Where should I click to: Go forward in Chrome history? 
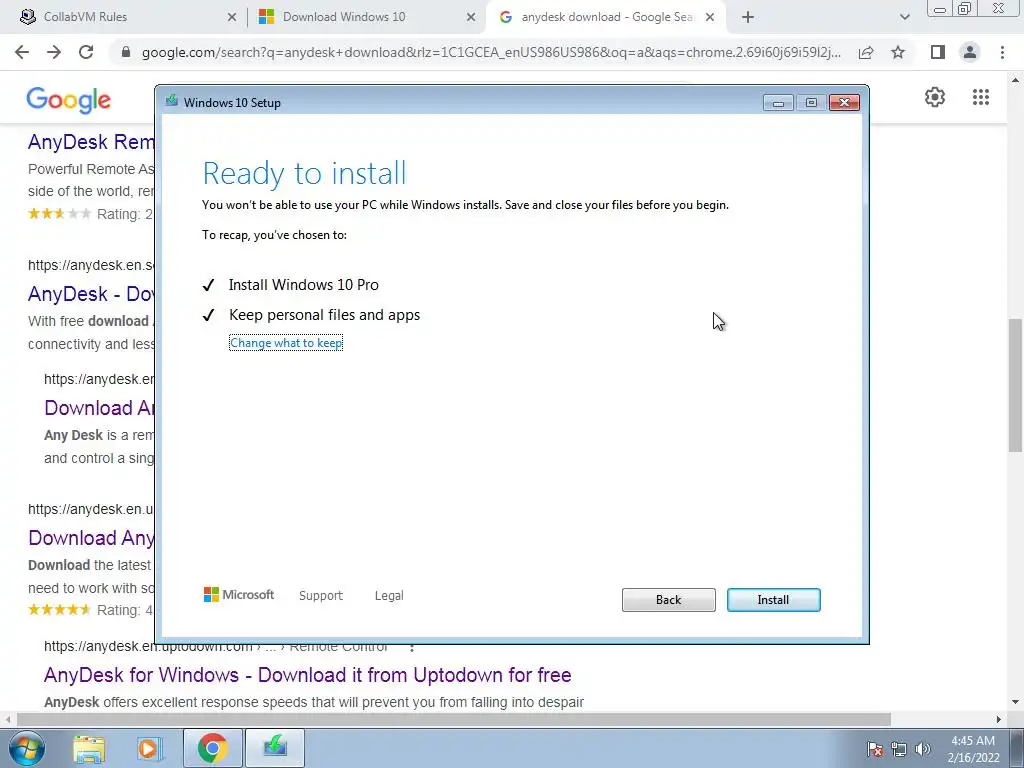click(54, 52)
